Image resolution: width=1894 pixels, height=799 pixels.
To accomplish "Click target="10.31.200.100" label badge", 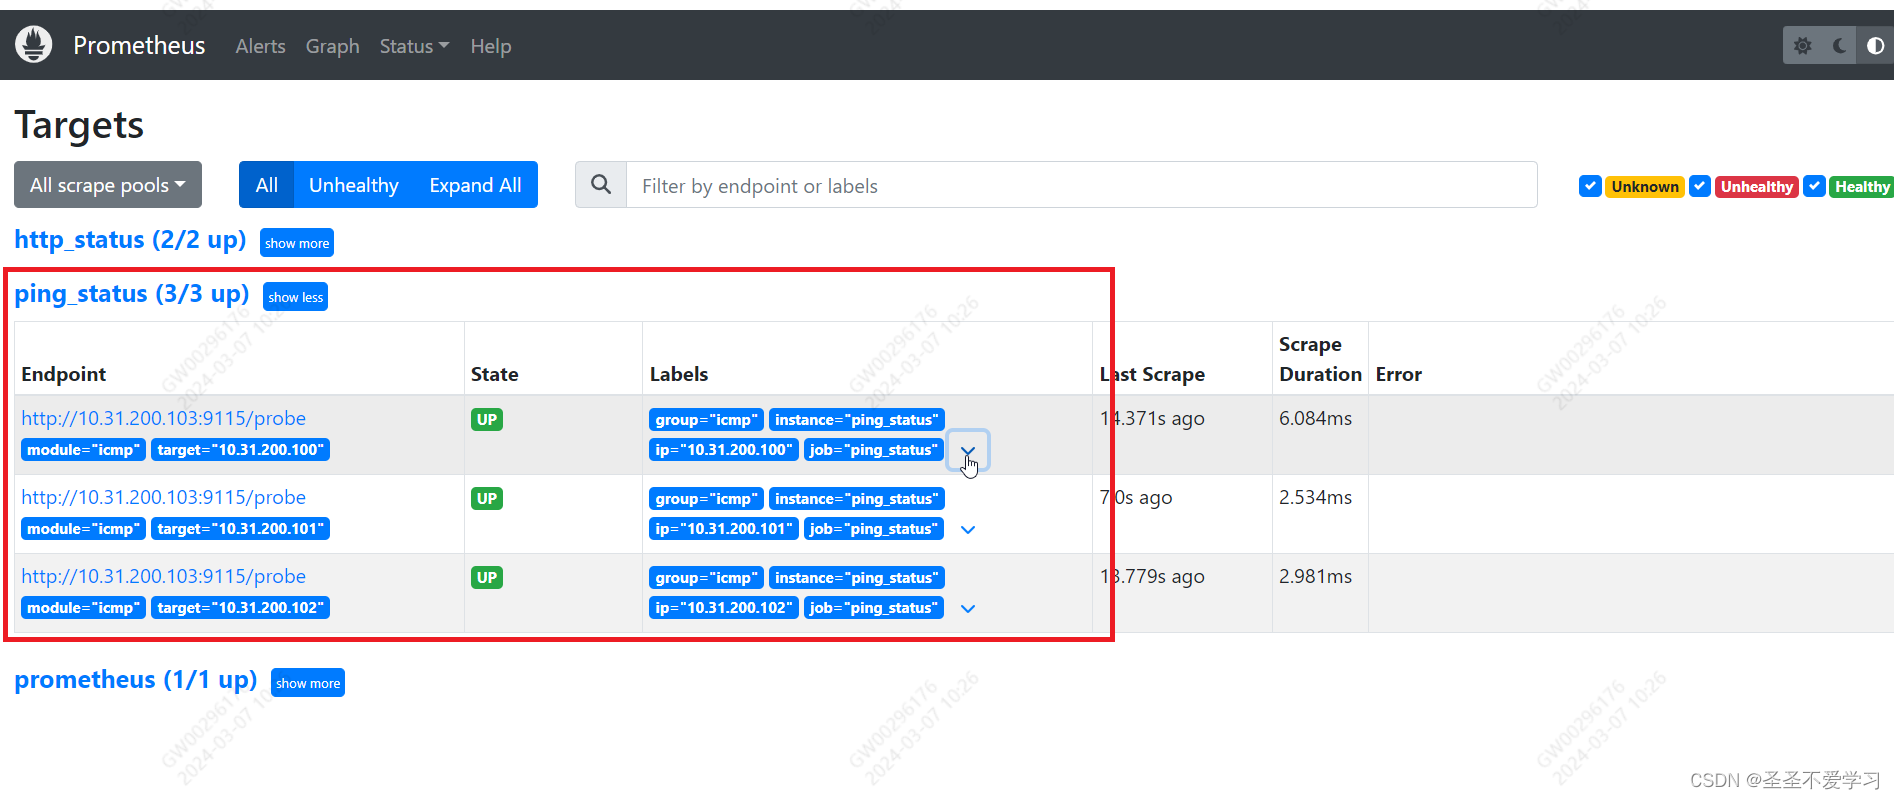I will [240, 450].
